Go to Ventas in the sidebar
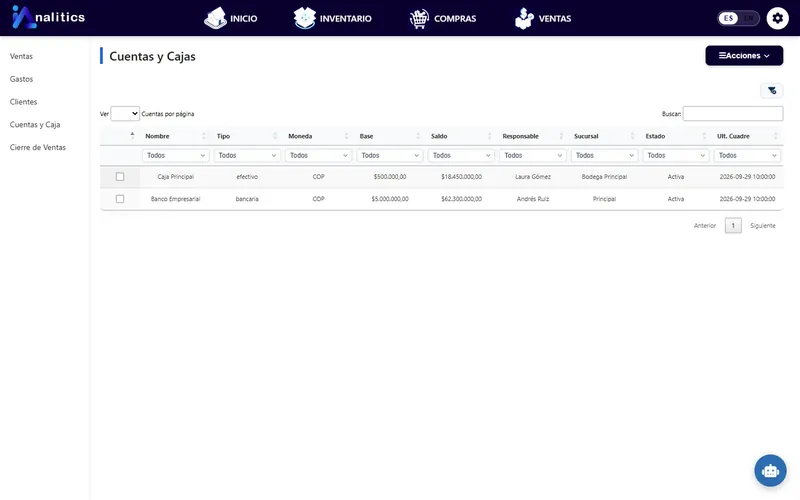 [21, 56]
